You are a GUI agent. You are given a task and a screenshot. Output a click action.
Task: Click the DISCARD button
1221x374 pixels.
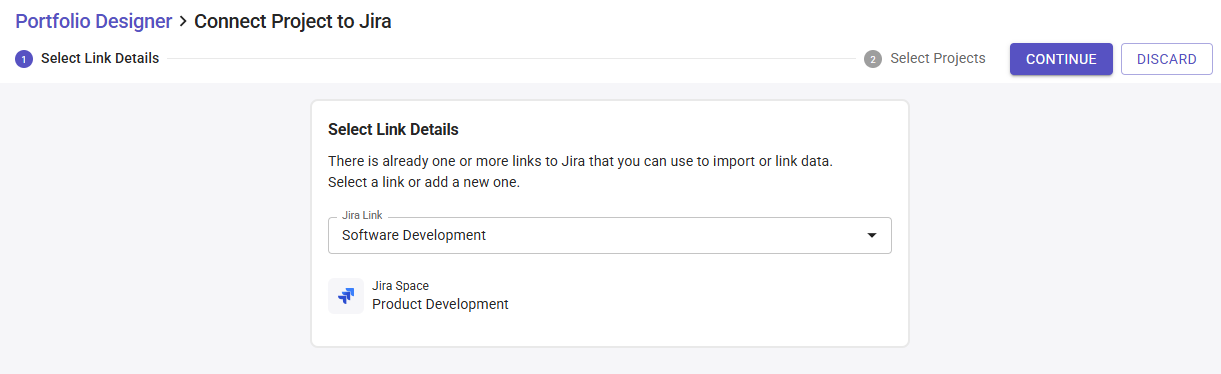(1167, 59)
